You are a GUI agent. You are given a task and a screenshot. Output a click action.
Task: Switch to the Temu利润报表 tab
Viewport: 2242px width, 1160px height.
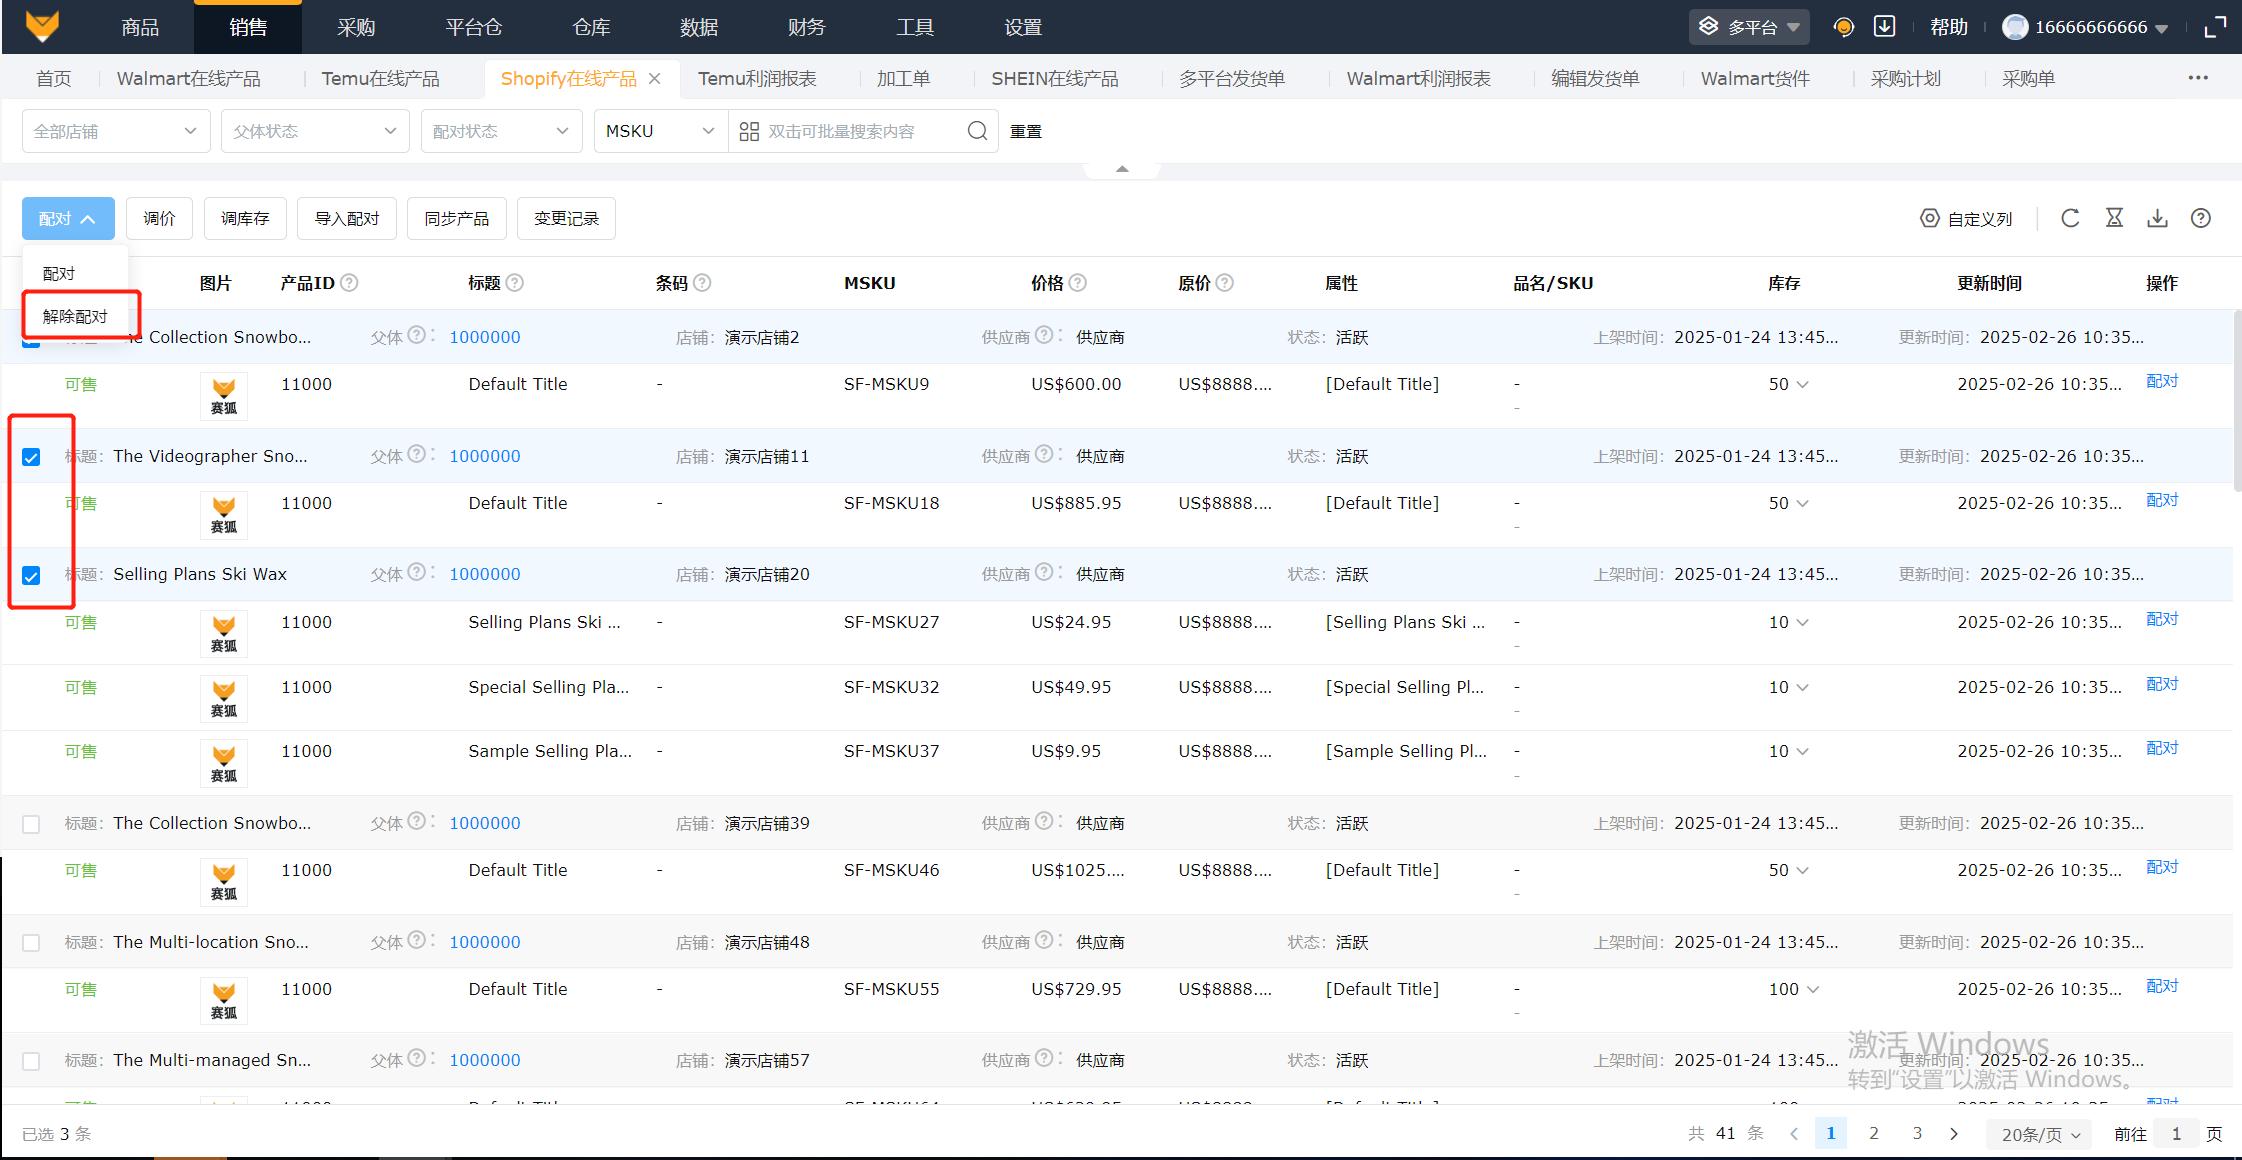click(757, 78)
